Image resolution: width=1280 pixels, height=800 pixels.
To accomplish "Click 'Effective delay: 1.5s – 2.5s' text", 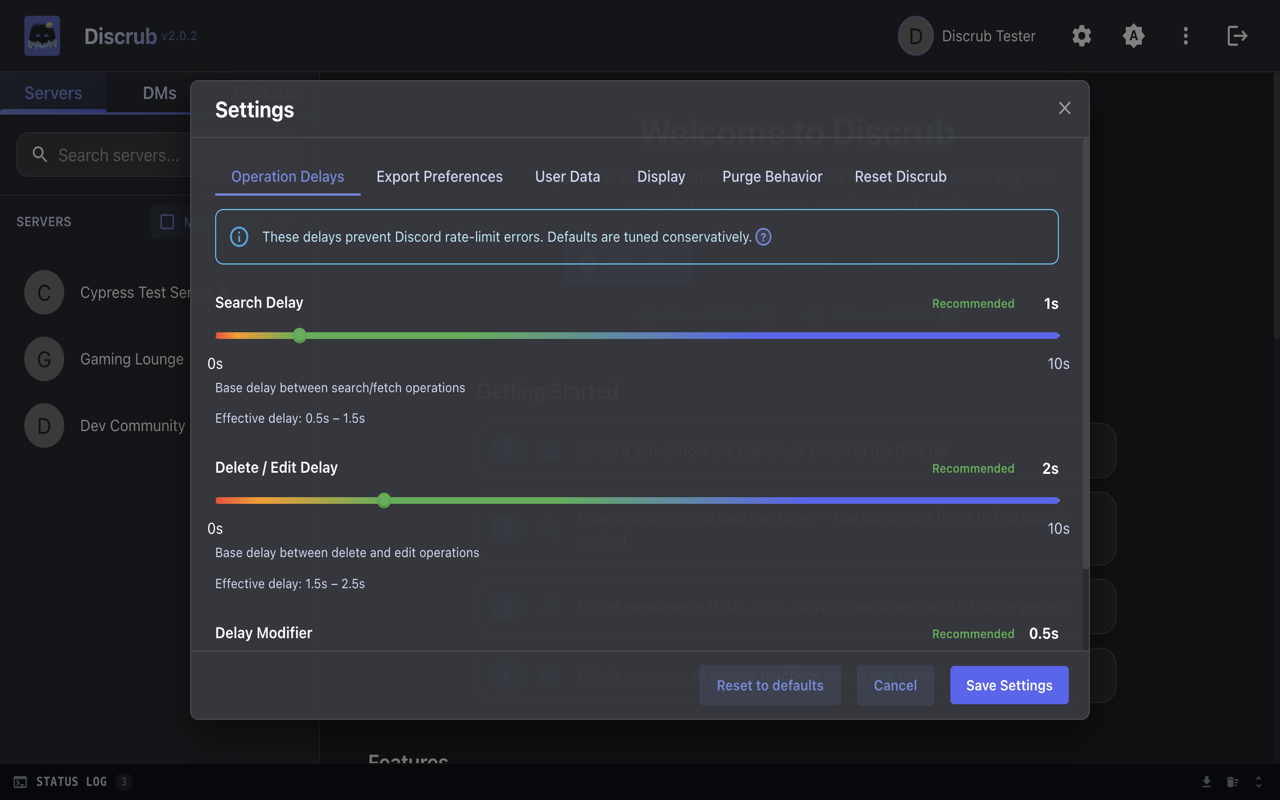I will click(290, 584).
